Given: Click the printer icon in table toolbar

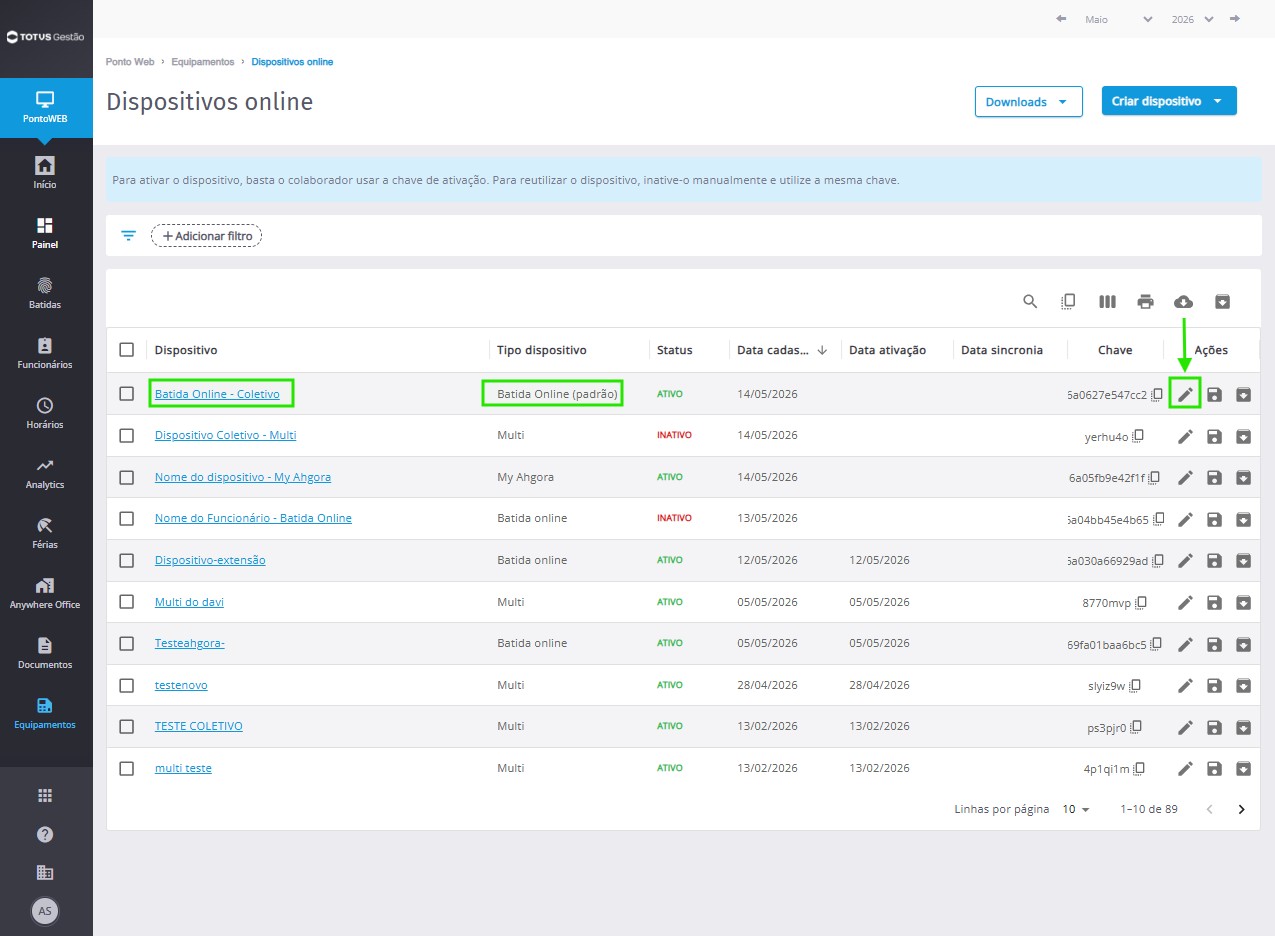Looking at the screenshot, I should [x=1145, y=301].
